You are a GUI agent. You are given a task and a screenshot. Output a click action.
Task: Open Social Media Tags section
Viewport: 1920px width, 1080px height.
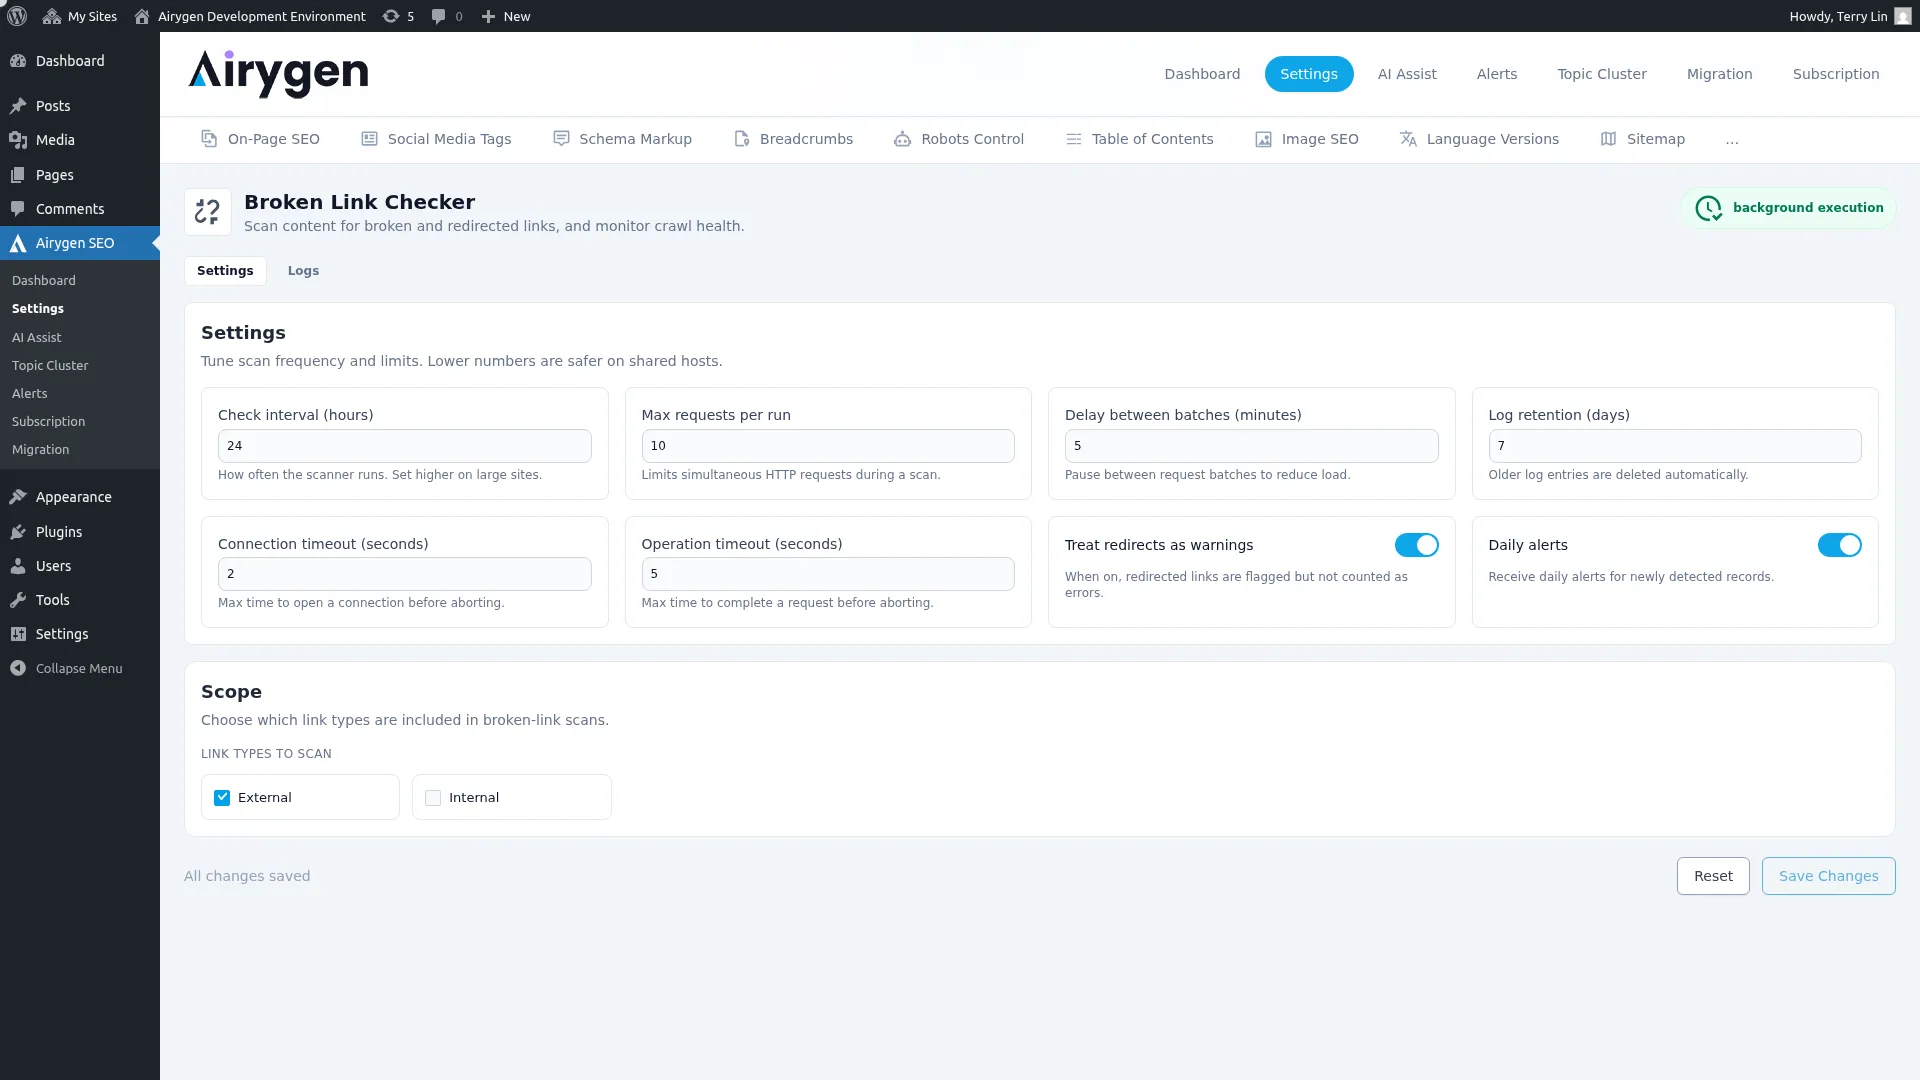[436, 139]
